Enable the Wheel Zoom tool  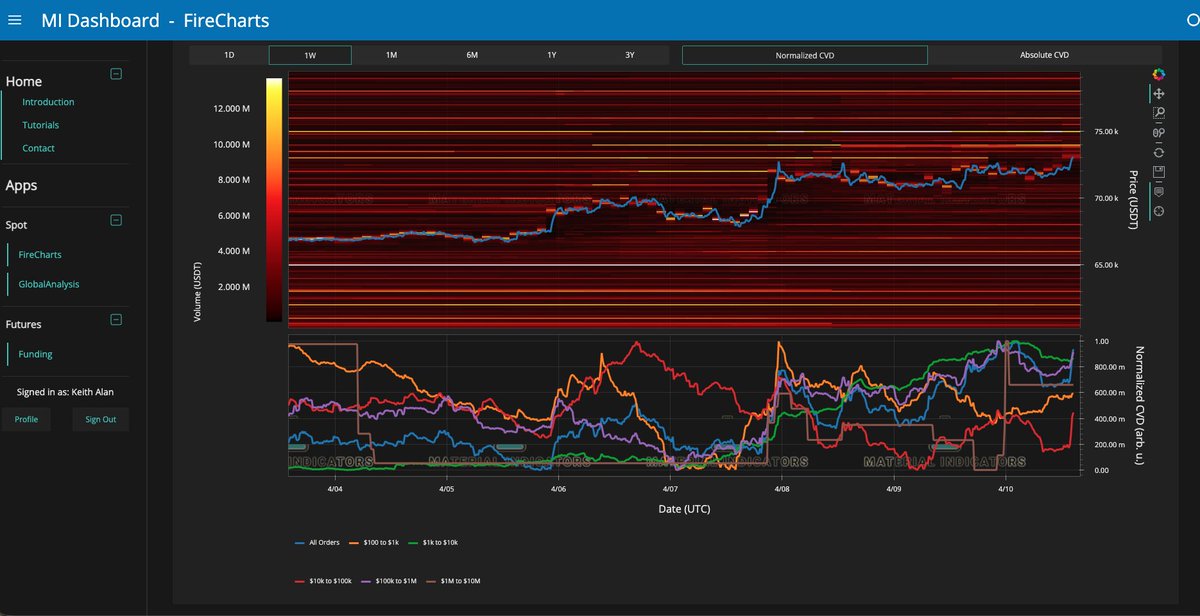[x=1159, y=132]
